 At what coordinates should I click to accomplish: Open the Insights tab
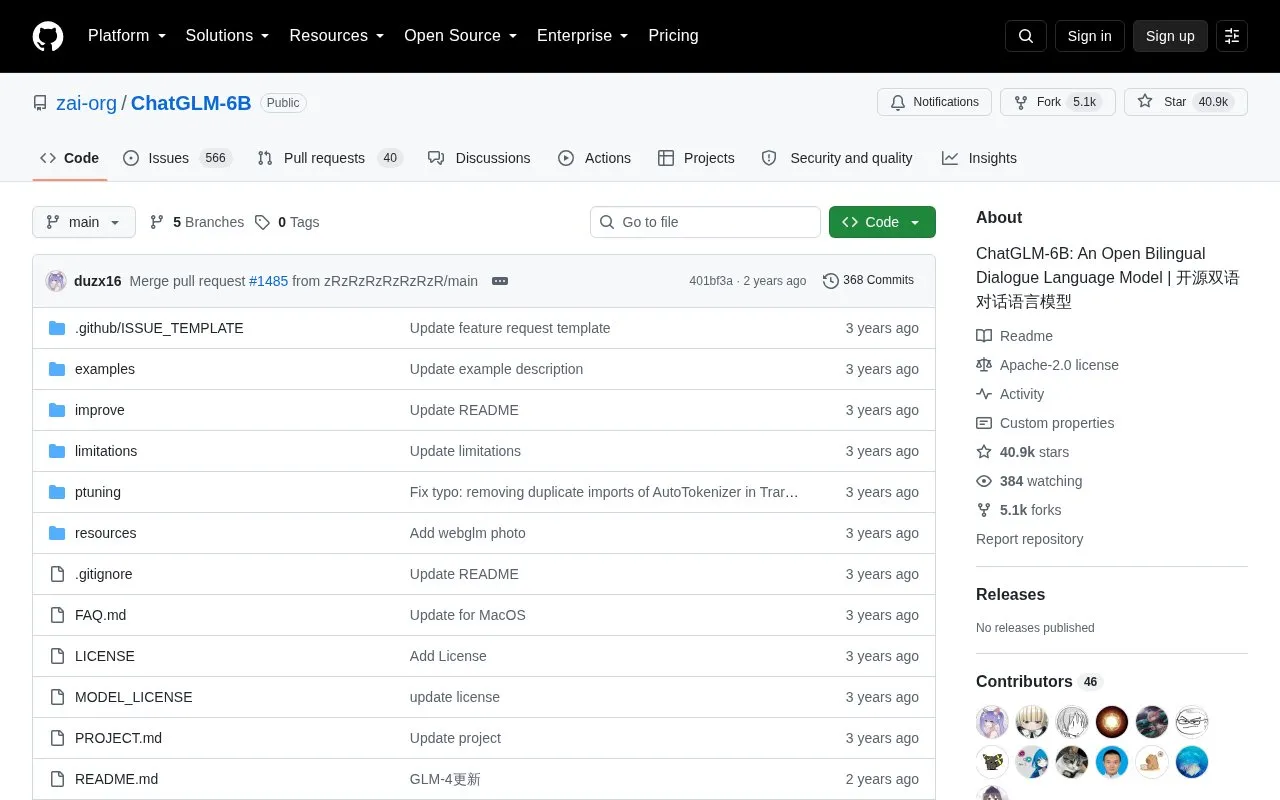[x=979, y=158]
